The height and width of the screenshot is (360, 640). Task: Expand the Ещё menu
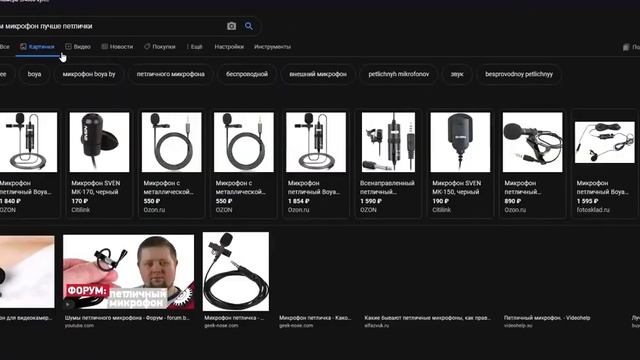coord(194,47)
